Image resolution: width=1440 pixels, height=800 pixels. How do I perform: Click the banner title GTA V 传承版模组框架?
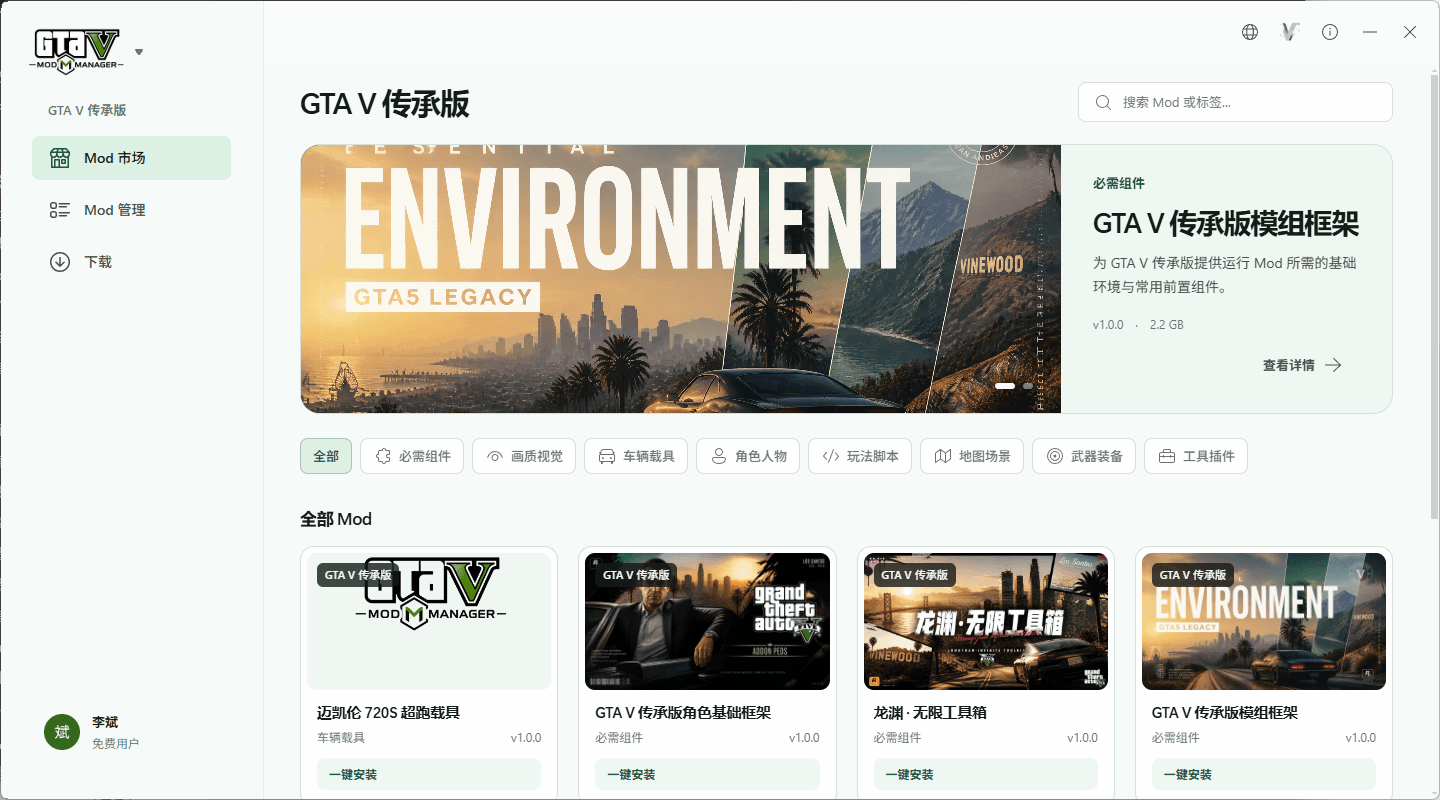coord(1226,224)
